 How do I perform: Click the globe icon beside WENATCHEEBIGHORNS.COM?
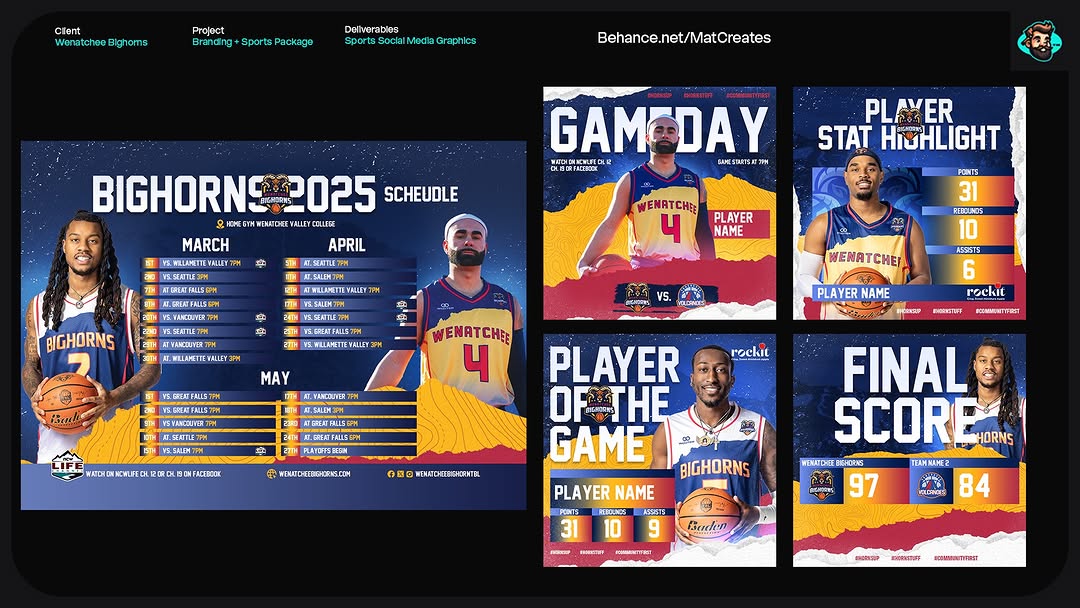tap(271, 474)
